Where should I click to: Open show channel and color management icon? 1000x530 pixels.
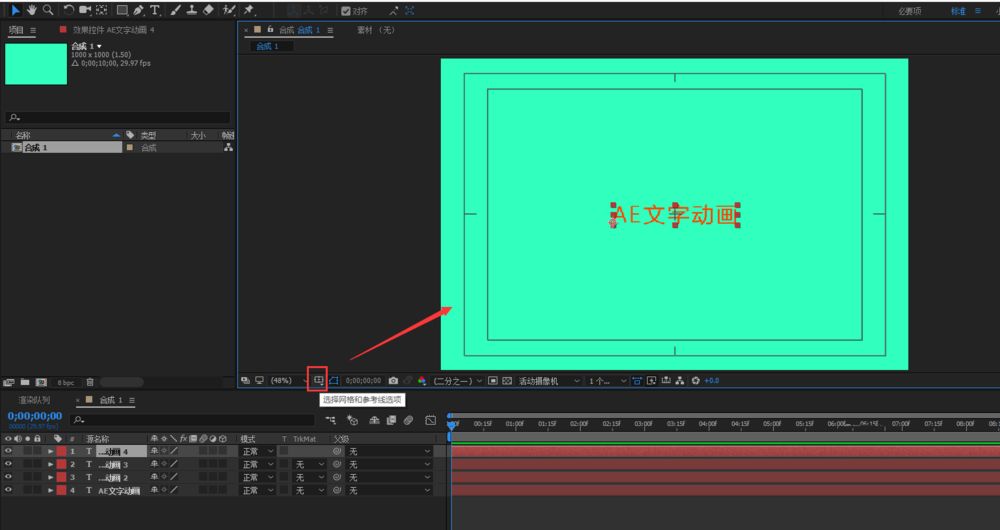(422, 381)
